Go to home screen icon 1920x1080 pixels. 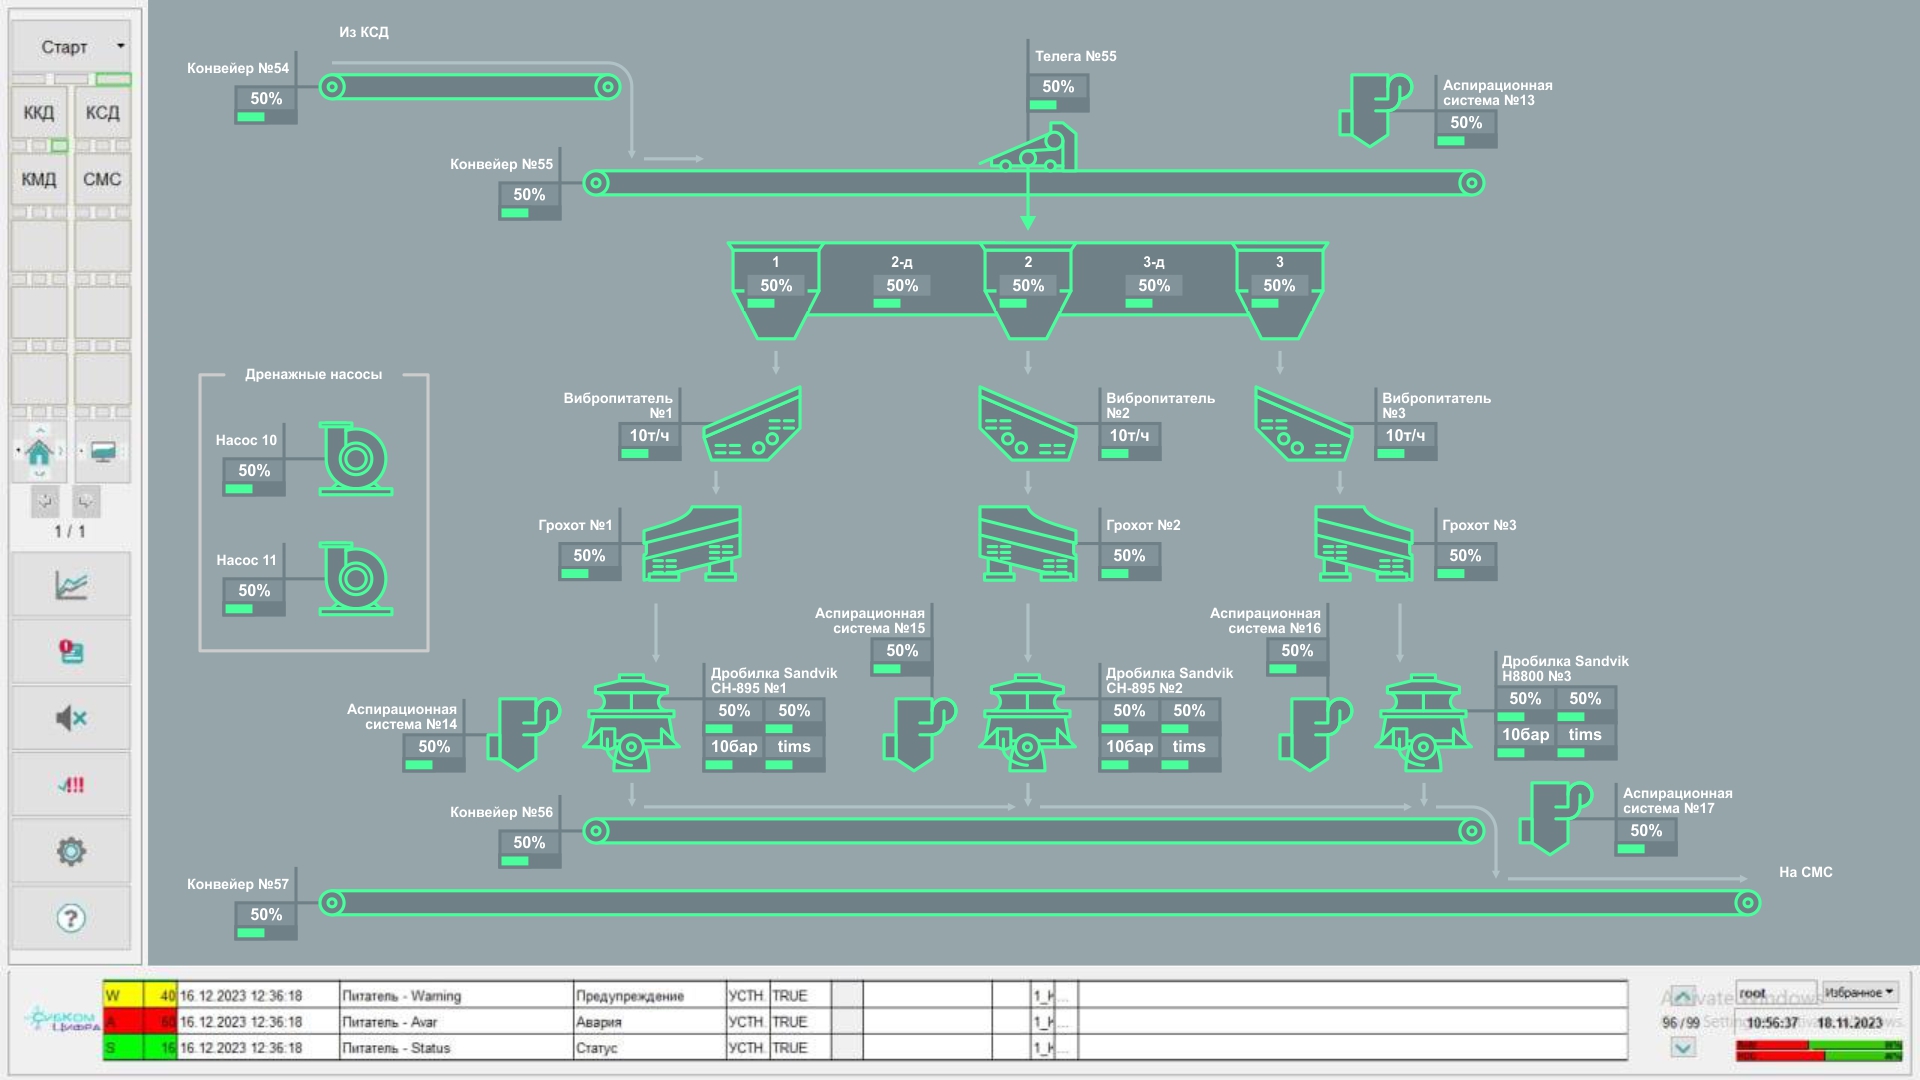coord(39,452)
